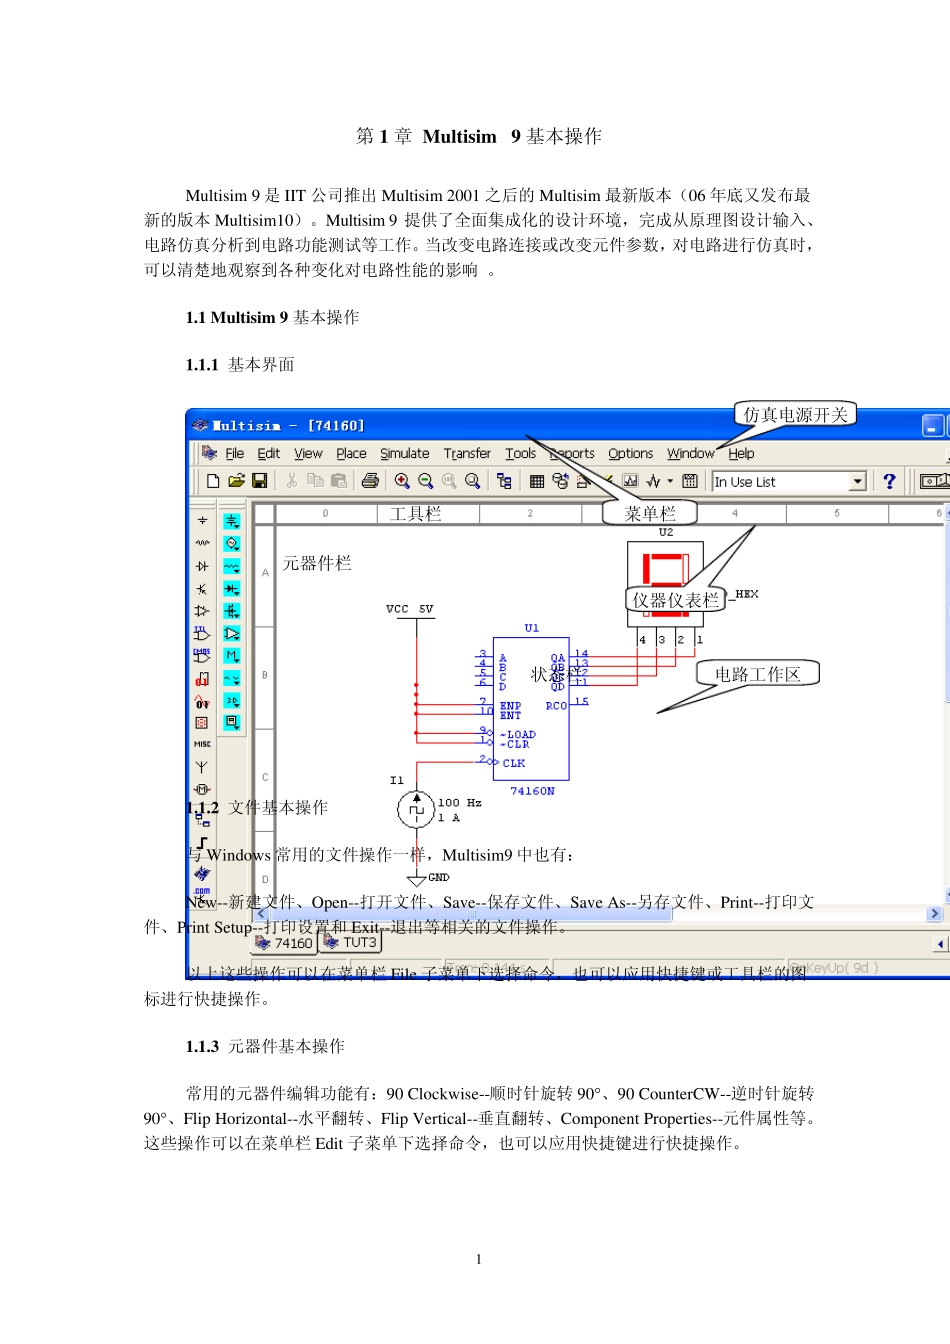
Task: Click the Zoom Fit to Page icon
Action: point(473,481)
